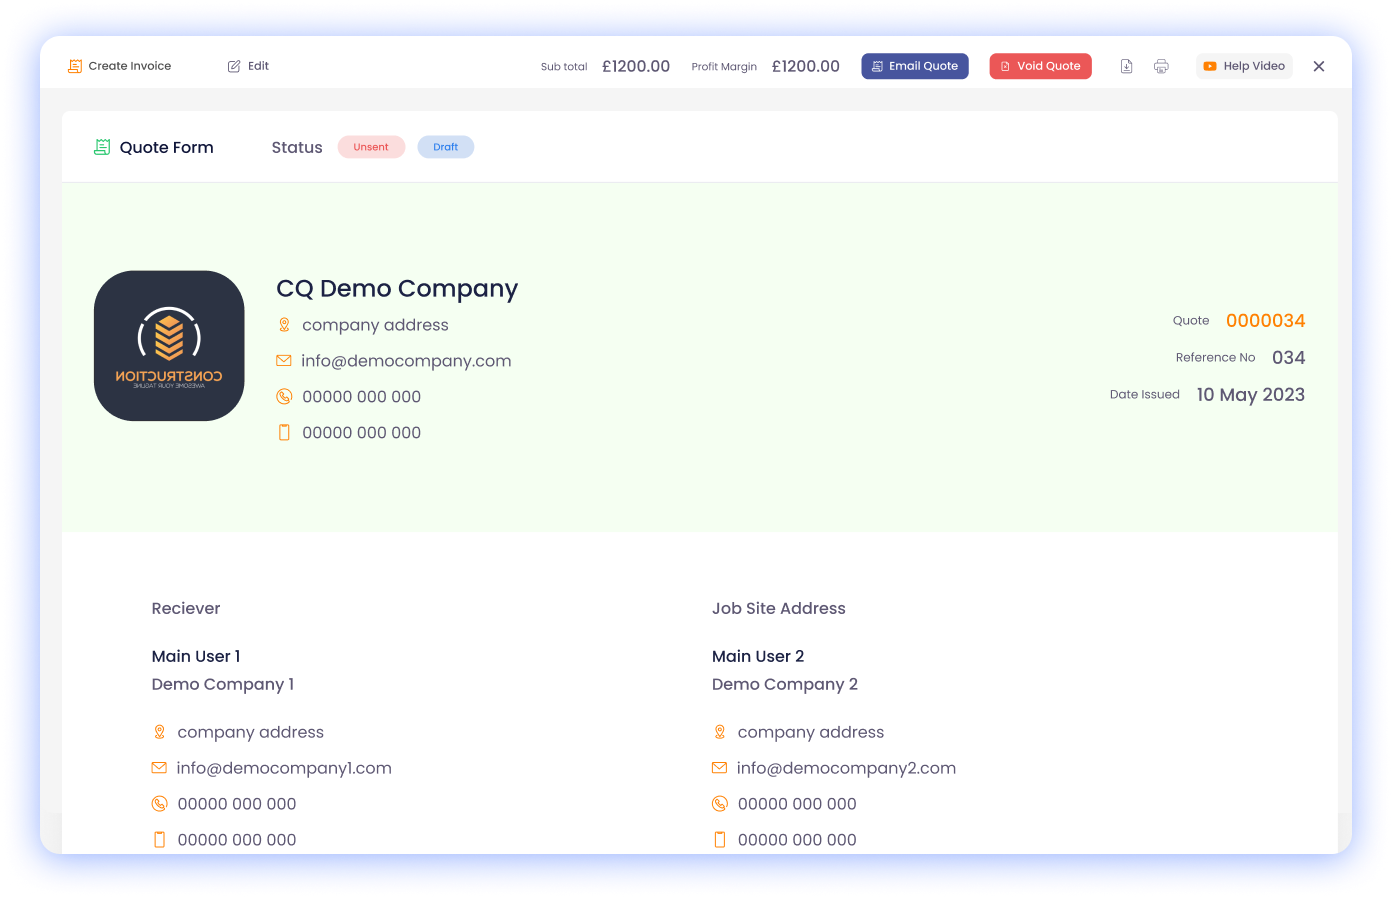
Task: Click the Sub total £1200.00 value
Action: pyautogui.click(x=636, y=66)
